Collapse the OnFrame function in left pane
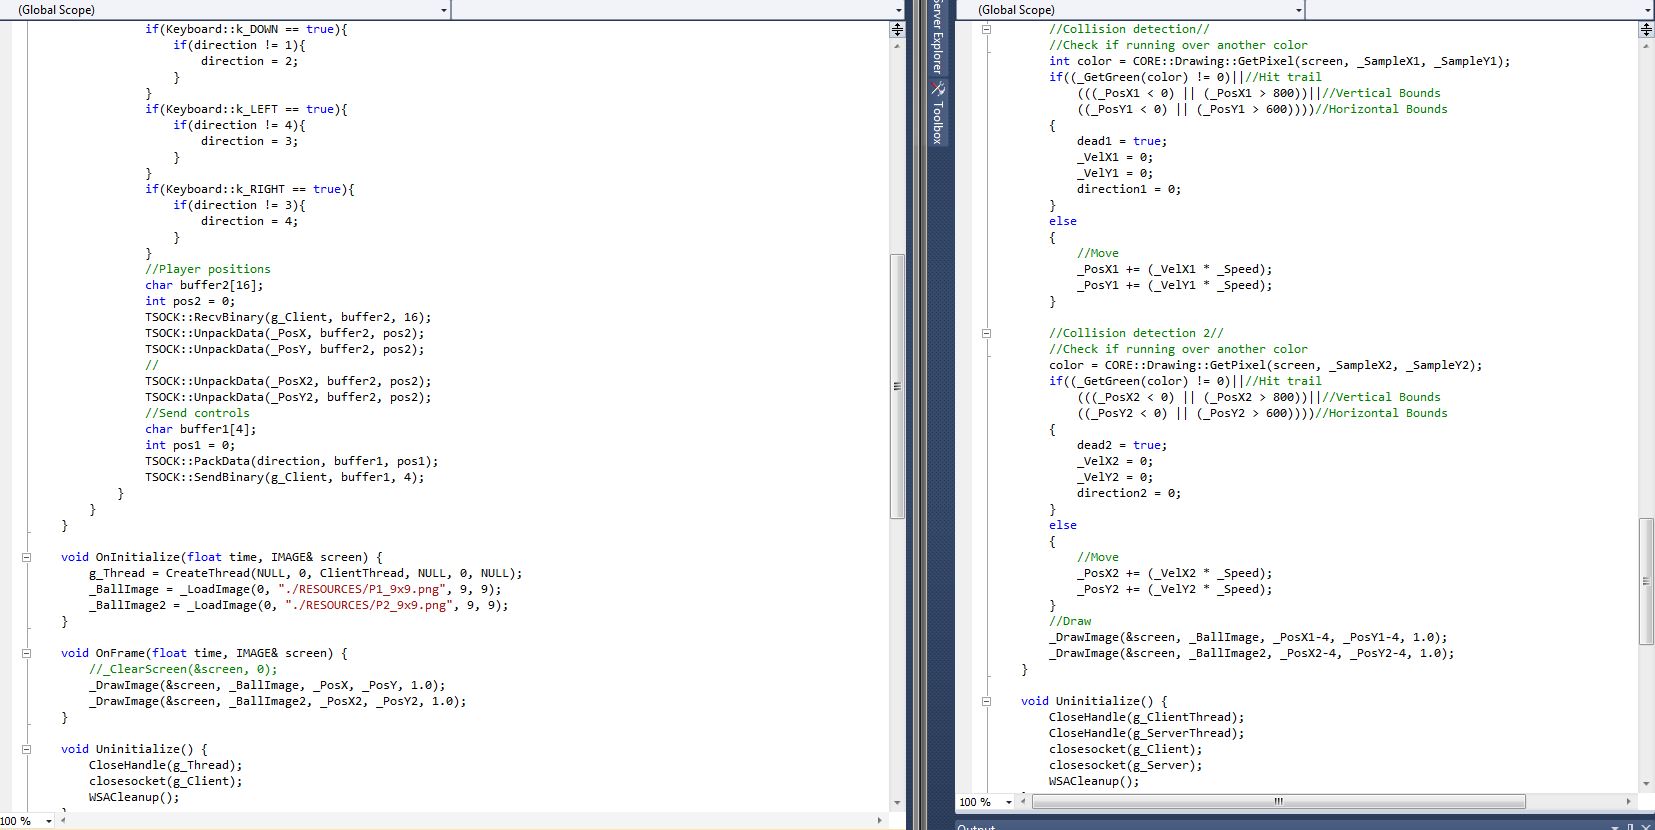The width and height of the screenshot is (1655, 830). 27,653
